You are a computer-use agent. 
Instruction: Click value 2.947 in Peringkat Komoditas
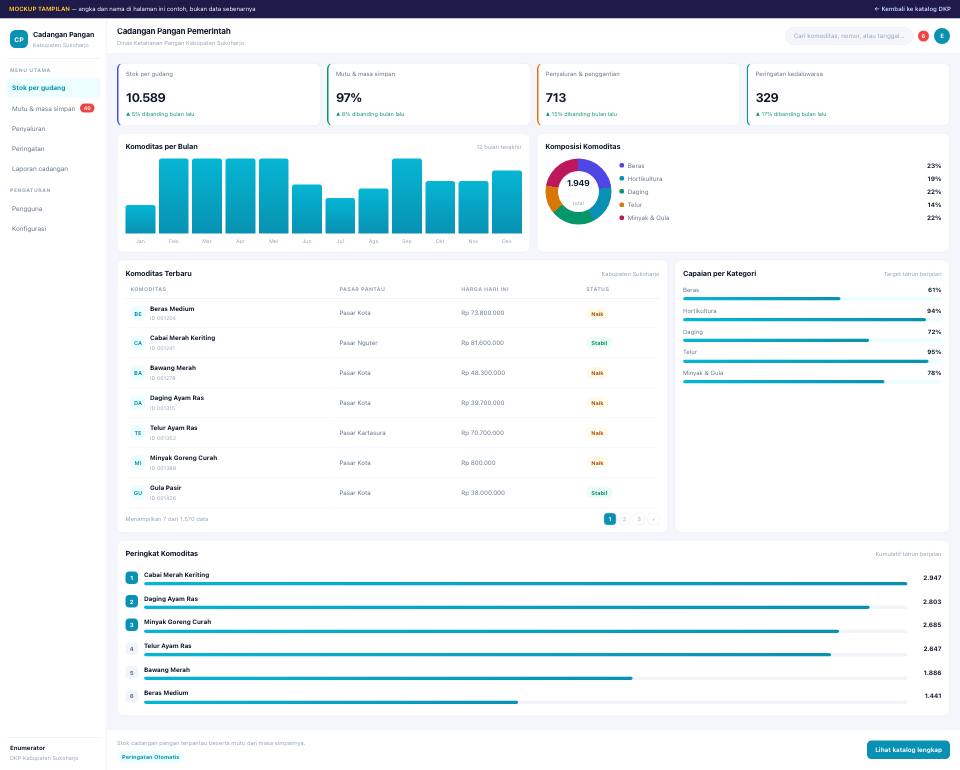point(932,578)
